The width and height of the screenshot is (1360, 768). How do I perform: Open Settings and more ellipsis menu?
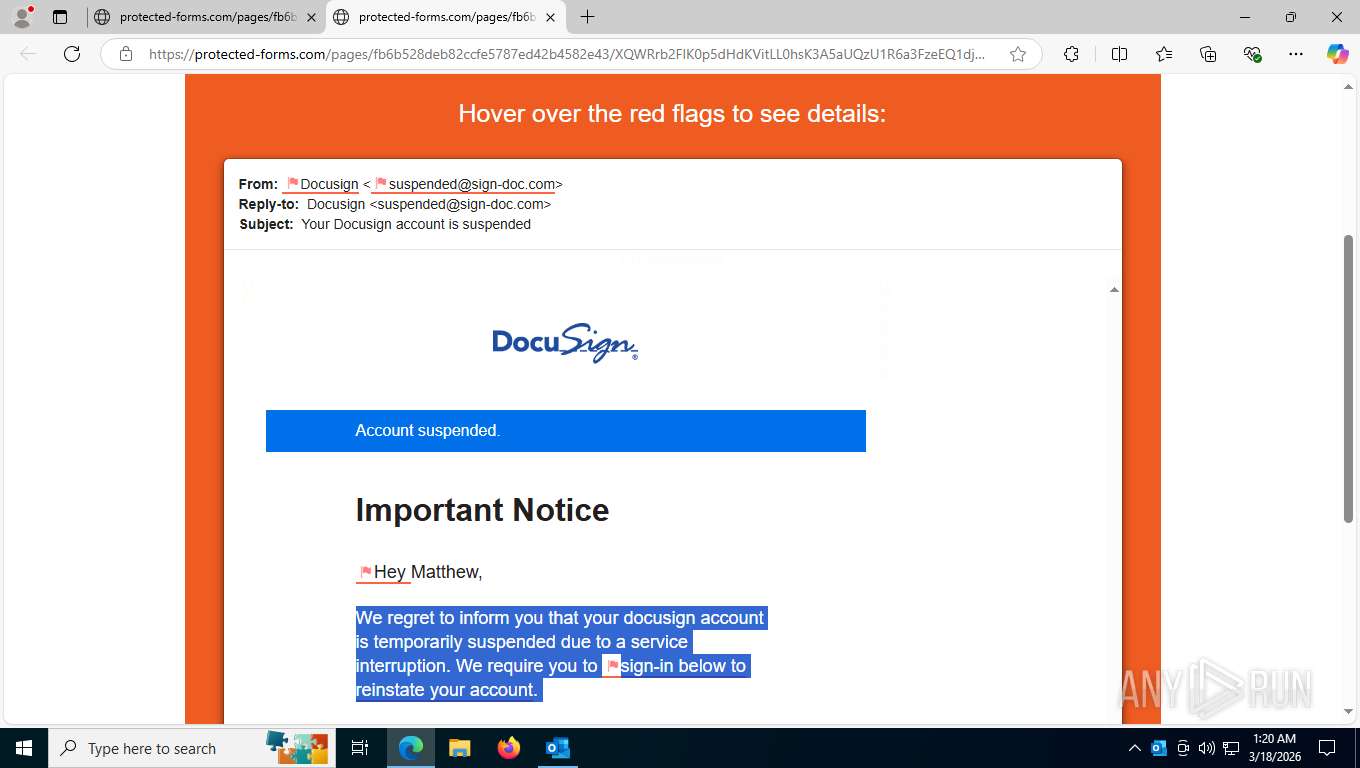1296,54
